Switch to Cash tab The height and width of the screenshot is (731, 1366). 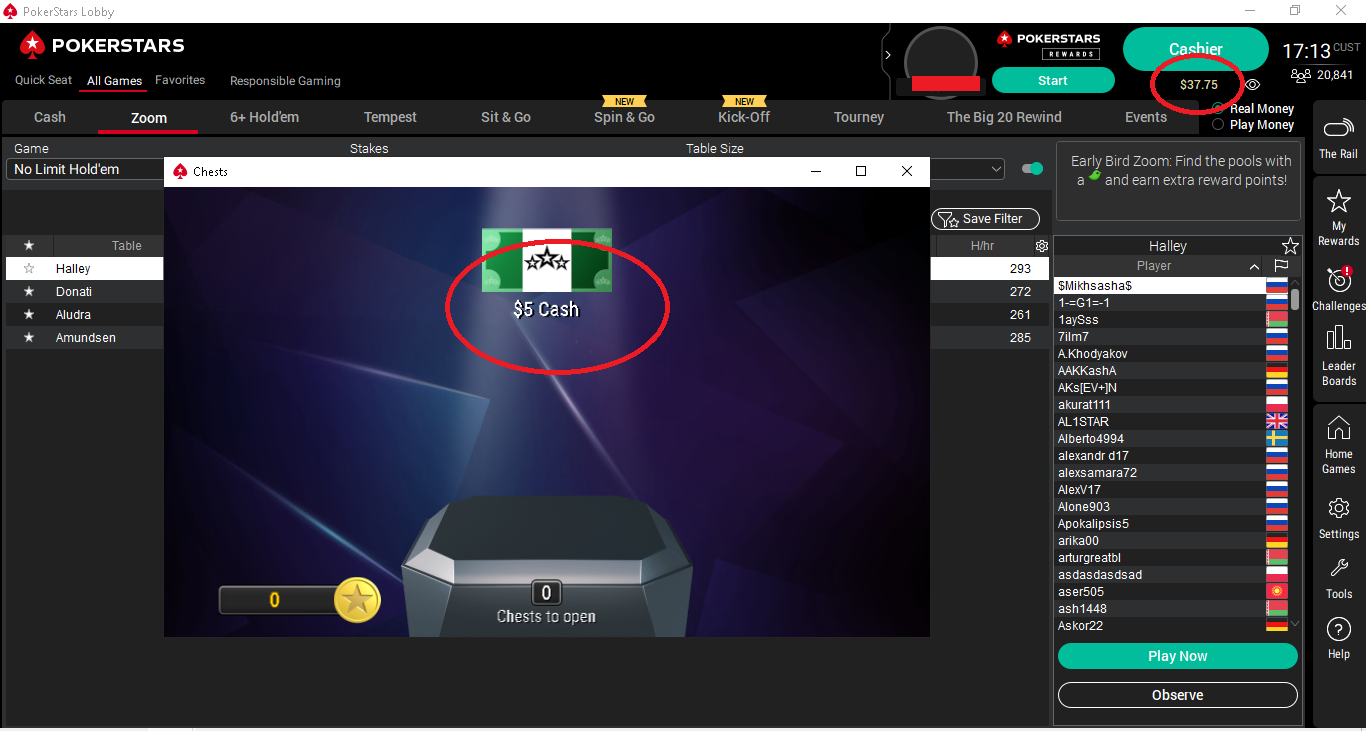click(50, 117)
